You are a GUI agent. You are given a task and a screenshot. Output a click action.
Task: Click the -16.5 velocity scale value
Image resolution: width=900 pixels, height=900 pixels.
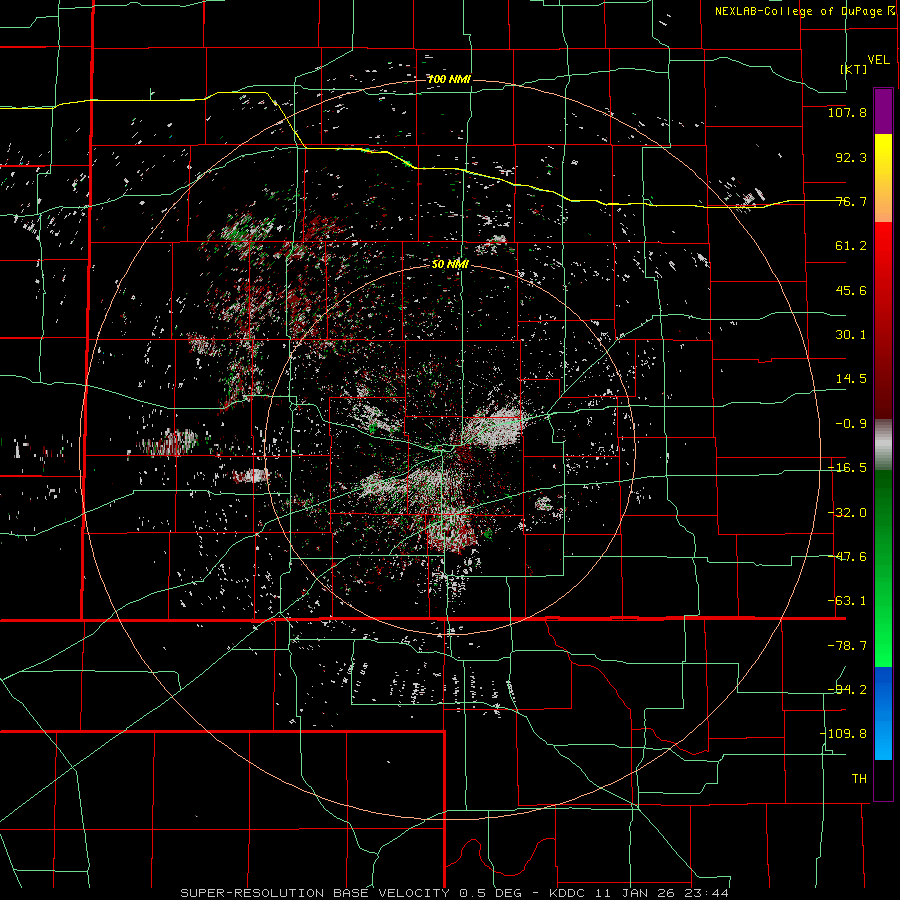point(847,468)
